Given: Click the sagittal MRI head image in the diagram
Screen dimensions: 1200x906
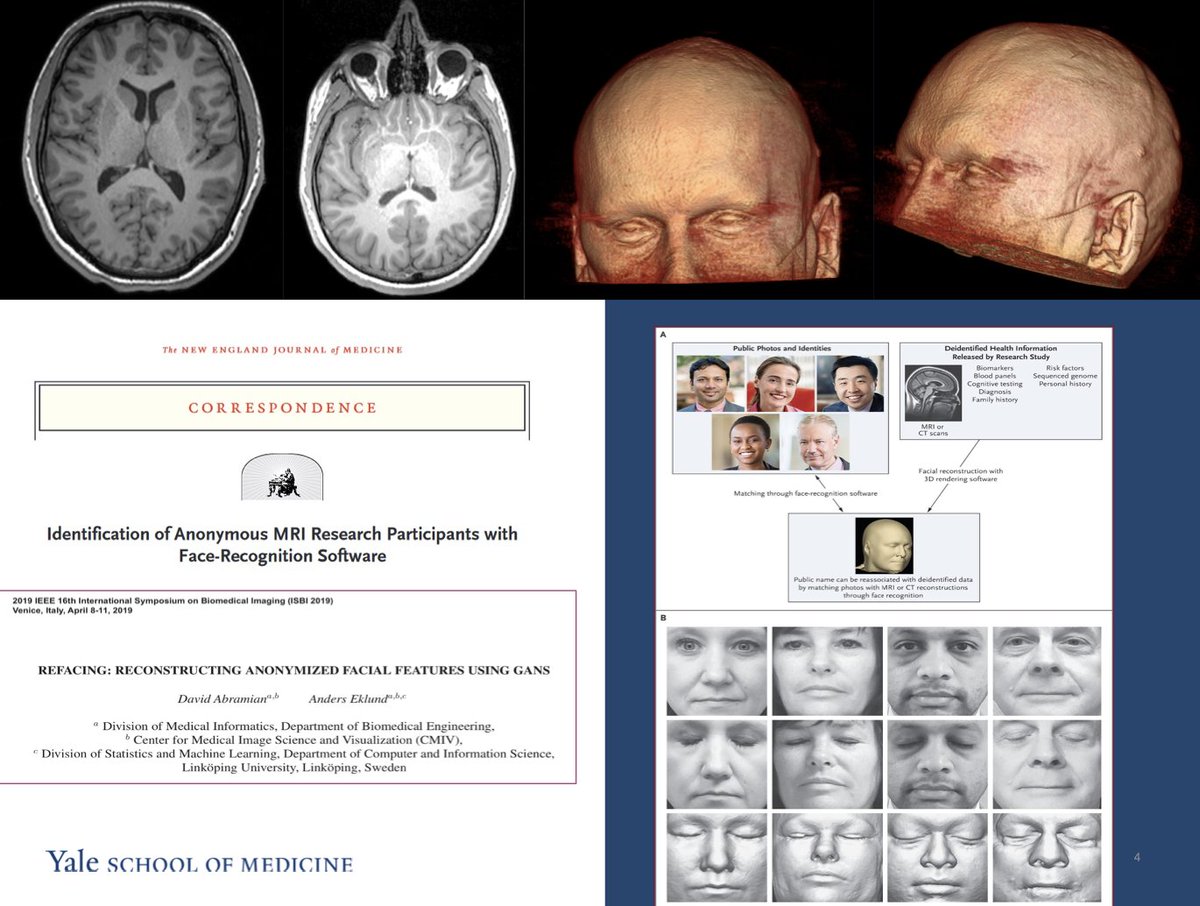Looking at the screenshot, I should [x=933, y=395].
